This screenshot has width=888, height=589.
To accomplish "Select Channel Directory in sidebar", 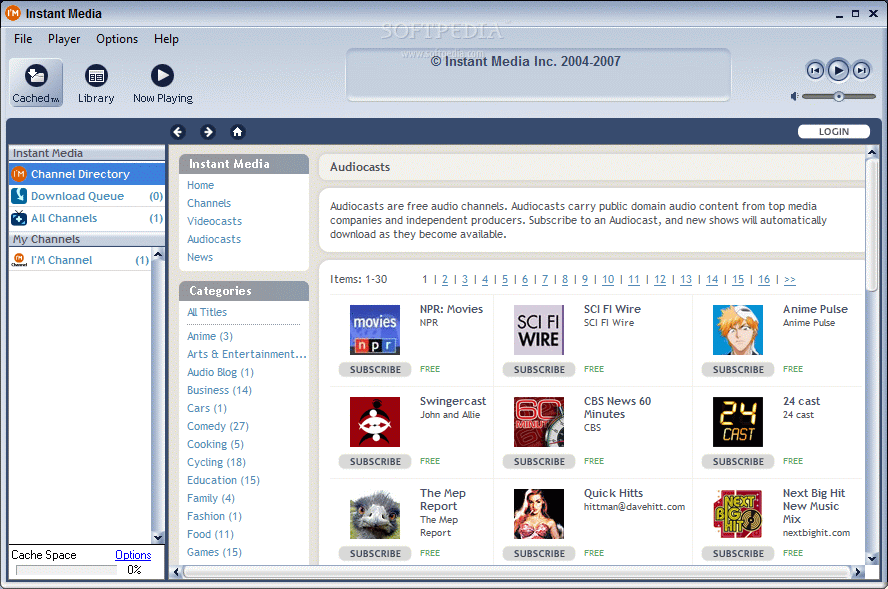I will click(87, 174).
